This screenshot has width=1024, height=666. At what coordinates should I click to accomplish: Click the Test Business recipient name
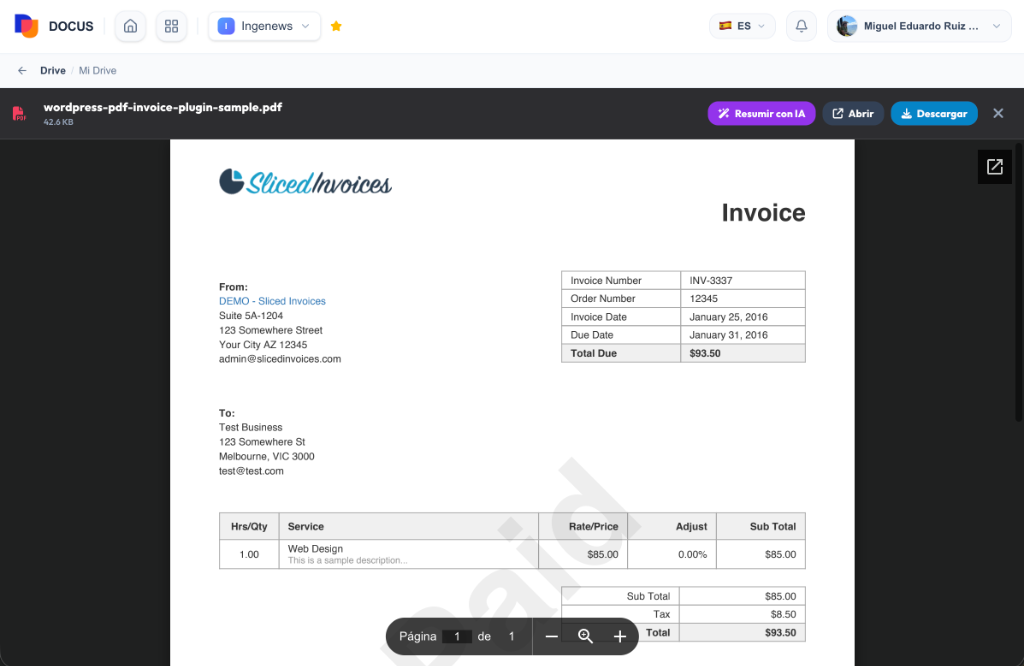pos(251,428)
